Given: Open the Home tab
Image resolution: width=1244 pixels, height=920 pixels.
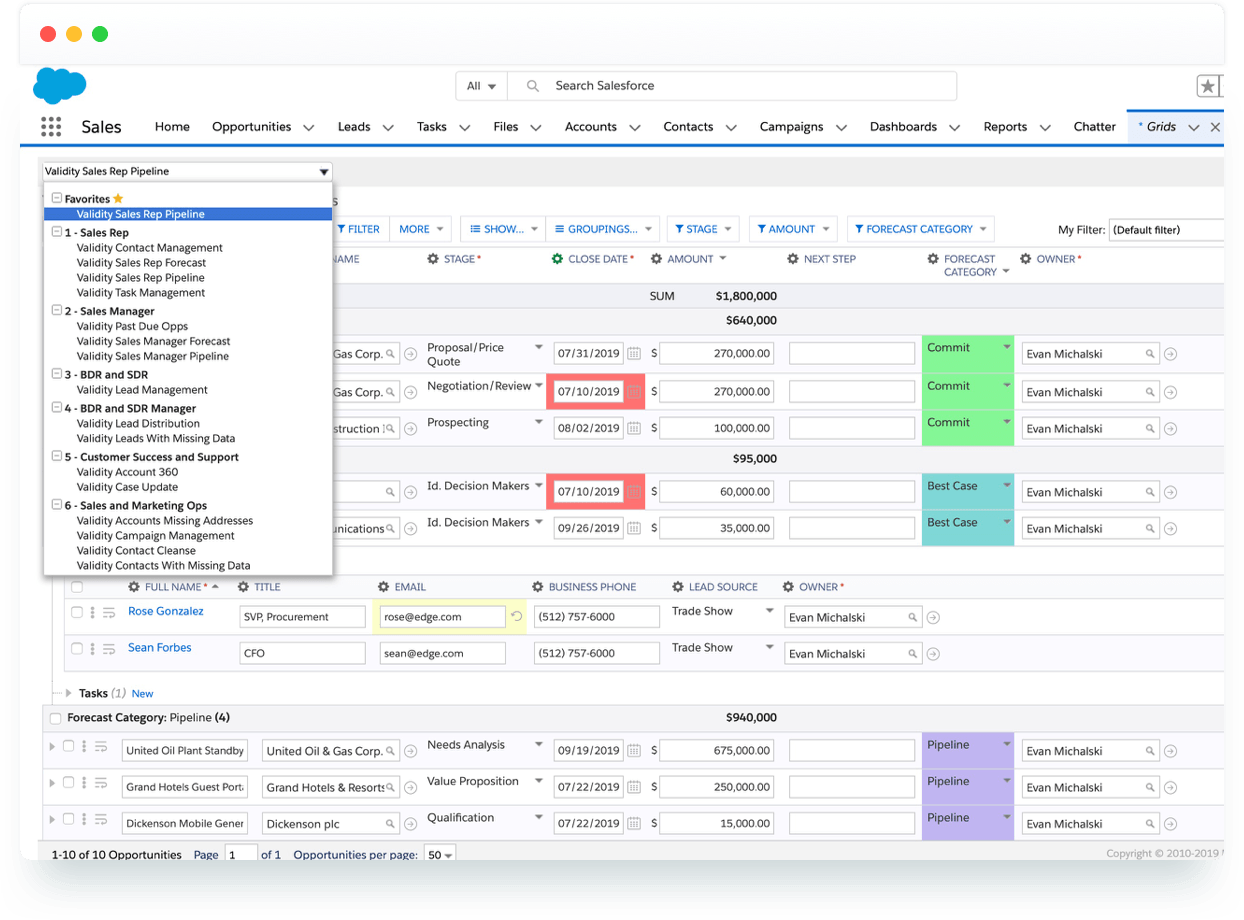Looking at the screenshot, I should click(172, 127).
